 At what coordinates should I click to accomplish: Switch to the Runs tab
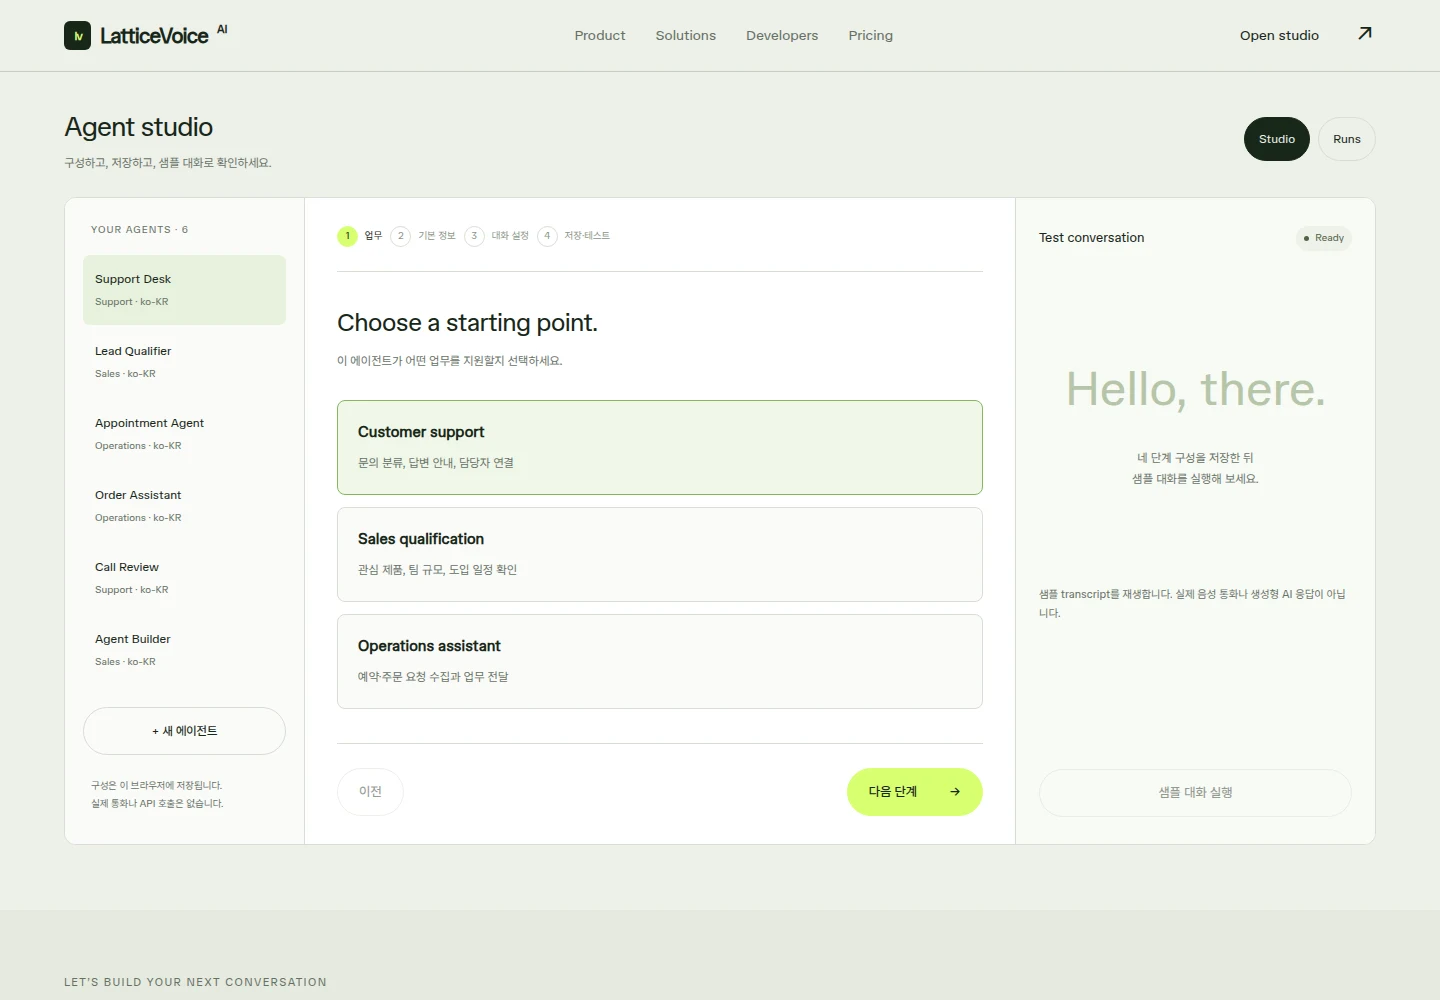coord(1347,139)
